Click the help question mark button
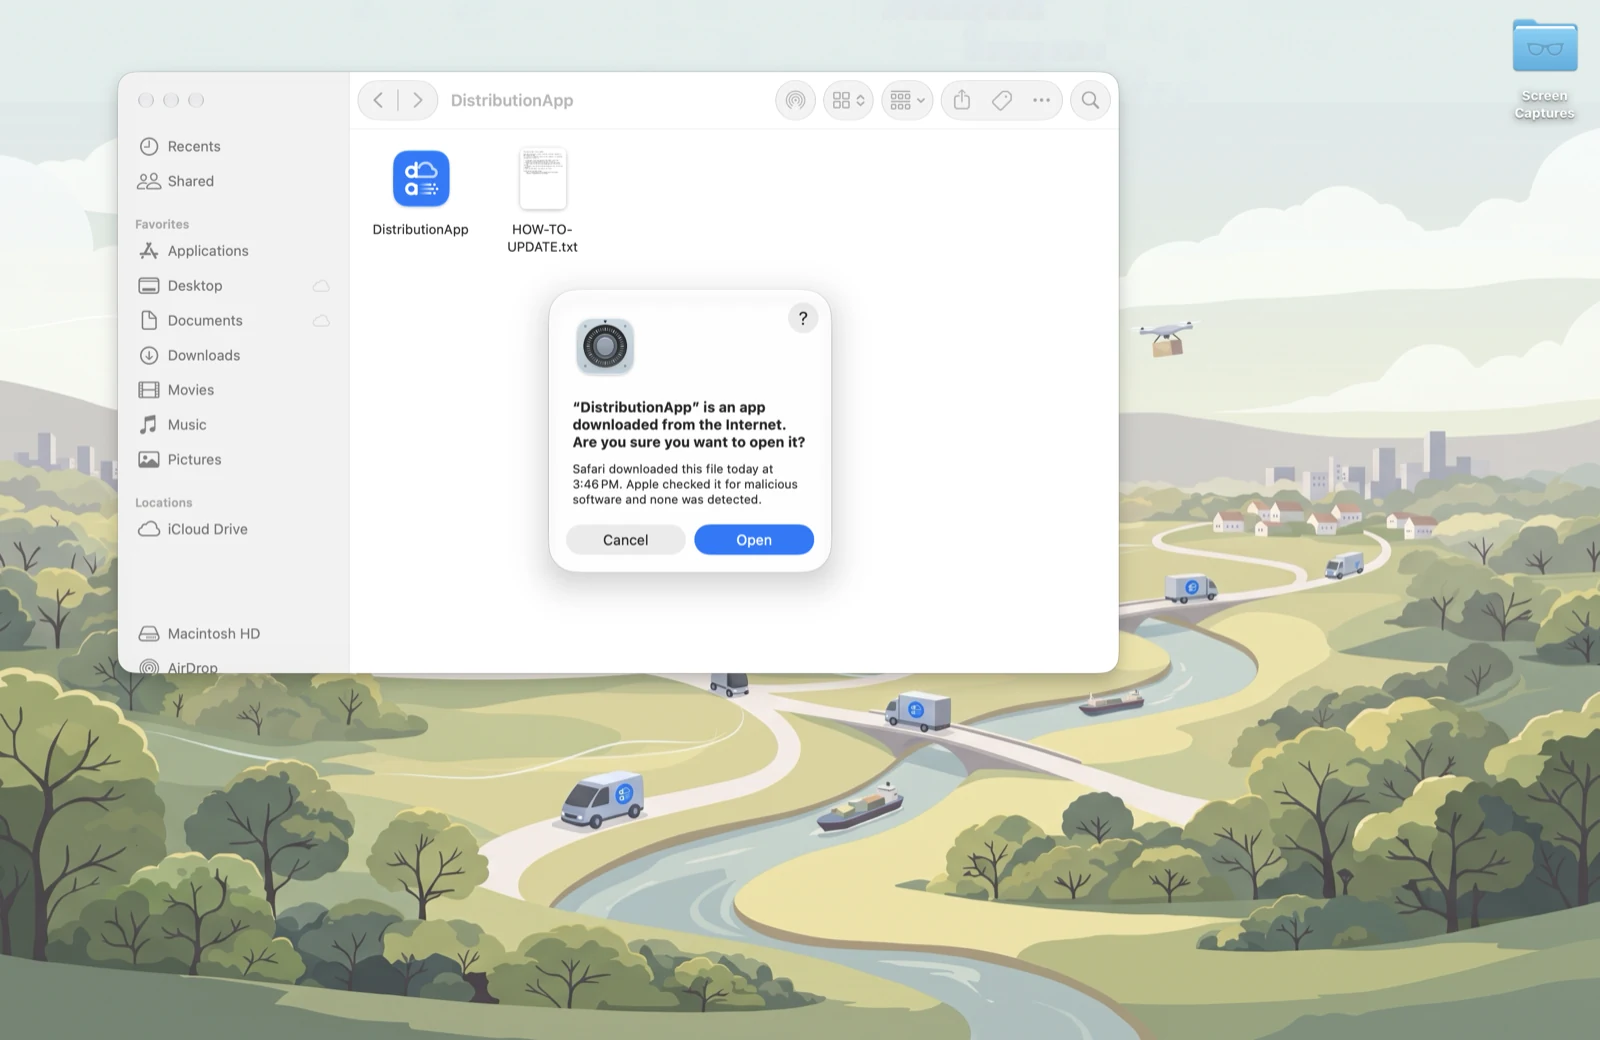The image size is (1600, 1040). 803,318
